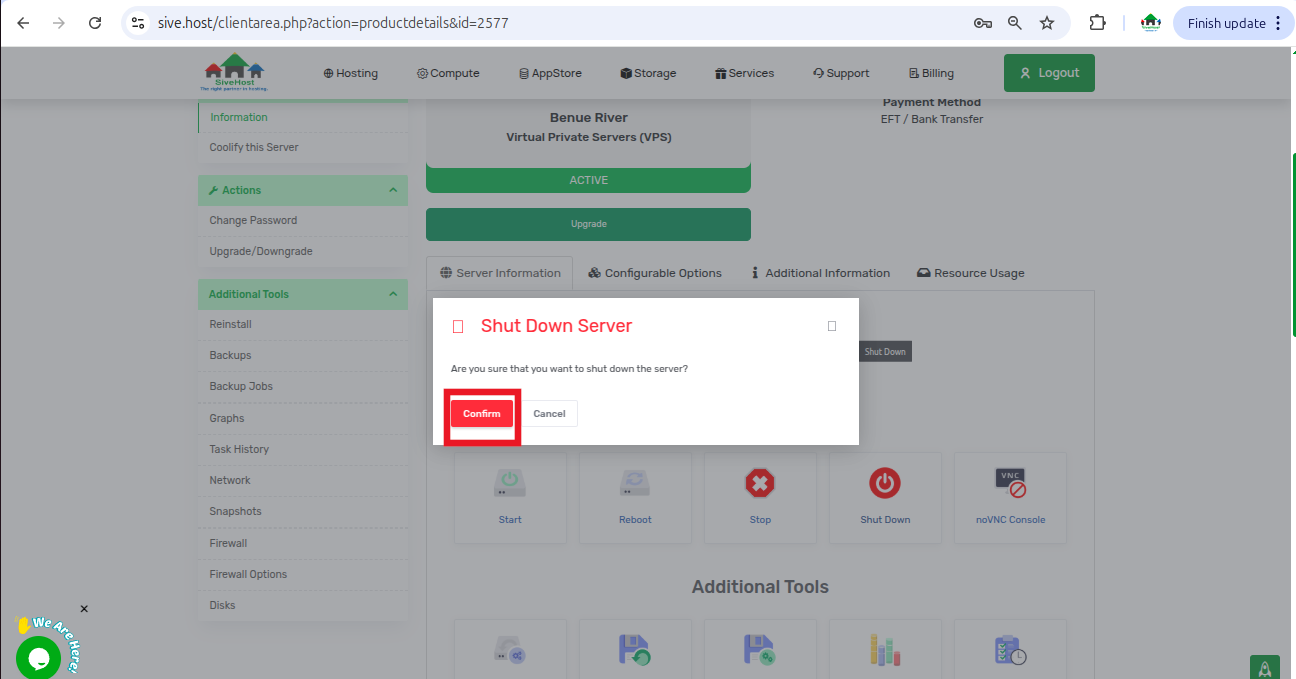This screenshot has width=1296, height=679.
Task: Click the Task History clipboard icon
Action: (x=1010, y=651)
